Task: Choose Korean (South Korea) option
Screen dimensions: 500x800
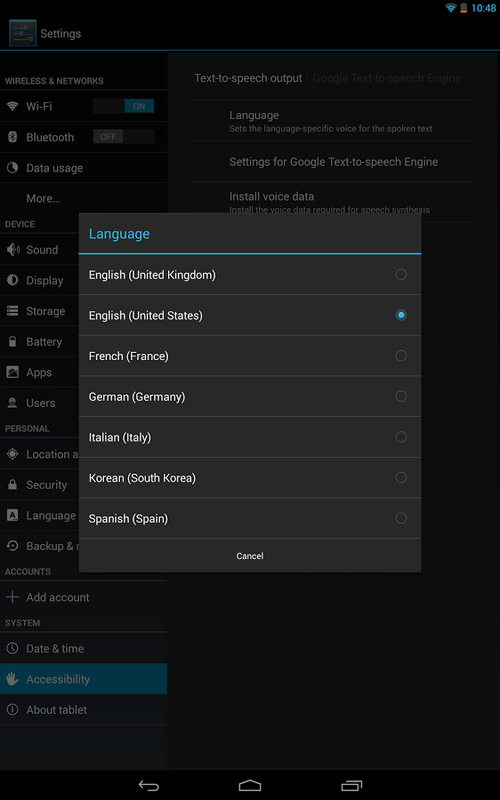Action: (x=250, y=478)
